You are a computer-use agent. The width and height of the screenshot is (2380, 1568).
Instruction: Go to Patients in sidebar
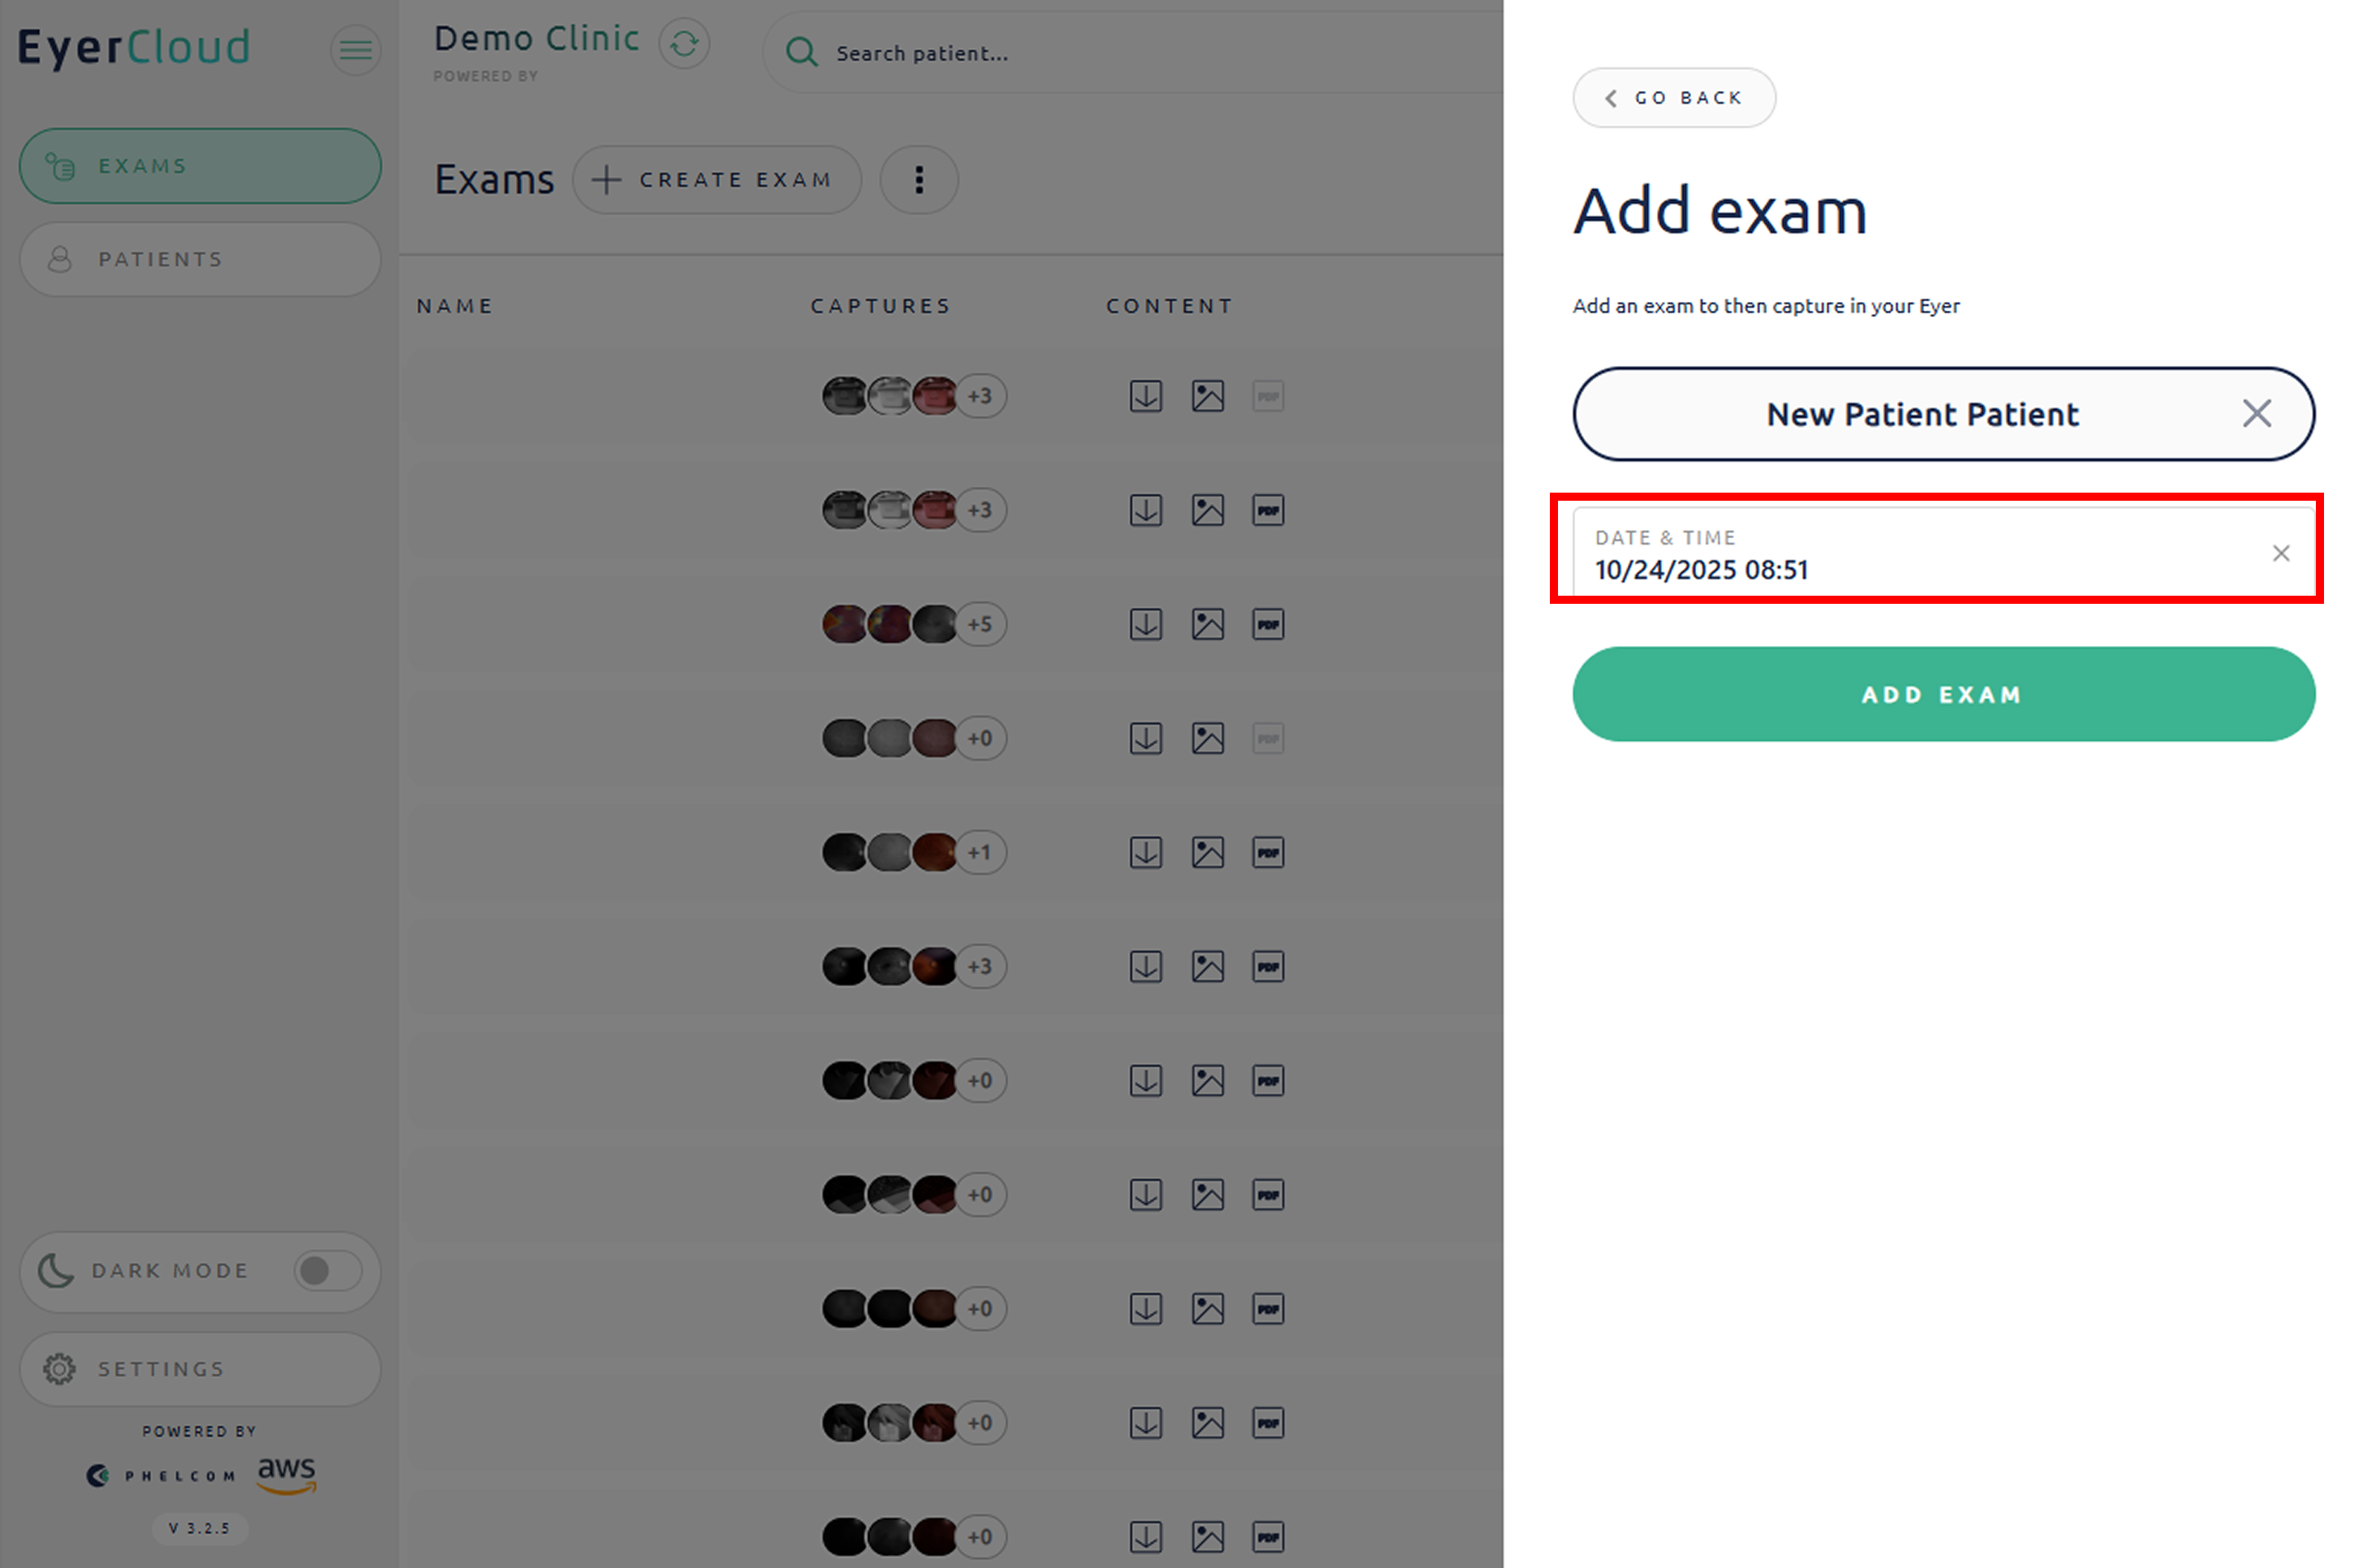tap(200, 259)
